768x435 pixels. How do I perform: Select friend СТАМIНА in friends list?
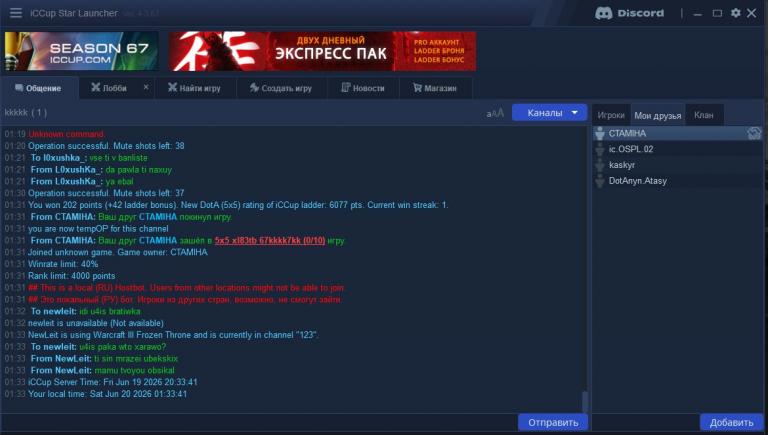(x=677, y=133)
